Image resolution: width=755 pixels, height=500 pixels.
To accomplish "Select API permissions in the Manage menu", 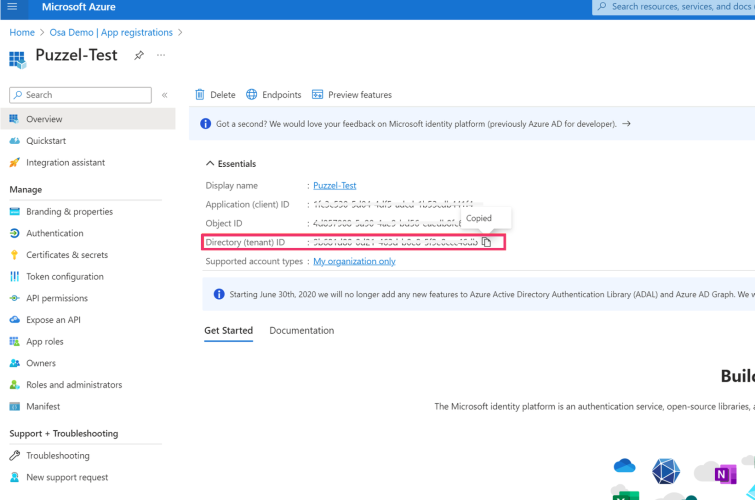I will pos(57,298).
